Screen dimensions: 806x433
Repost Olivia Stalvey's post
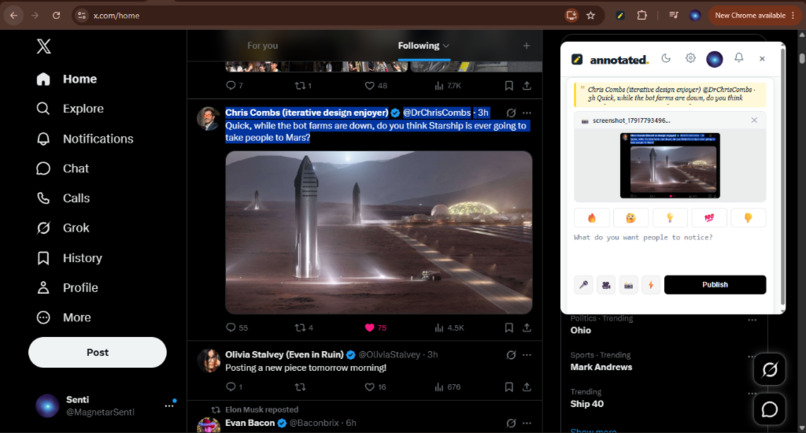(300, 387)
